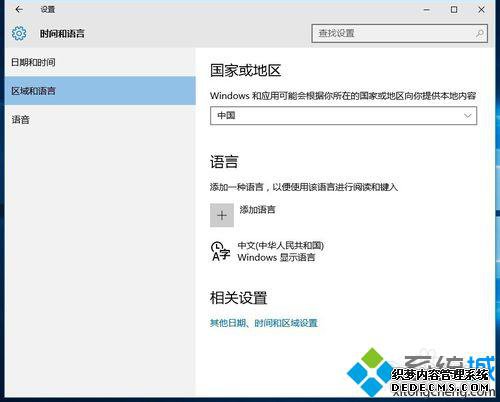500x402 pixels.
Task: Click the 语言 heading
Action: pyautogui.click(x=224, y=162)
